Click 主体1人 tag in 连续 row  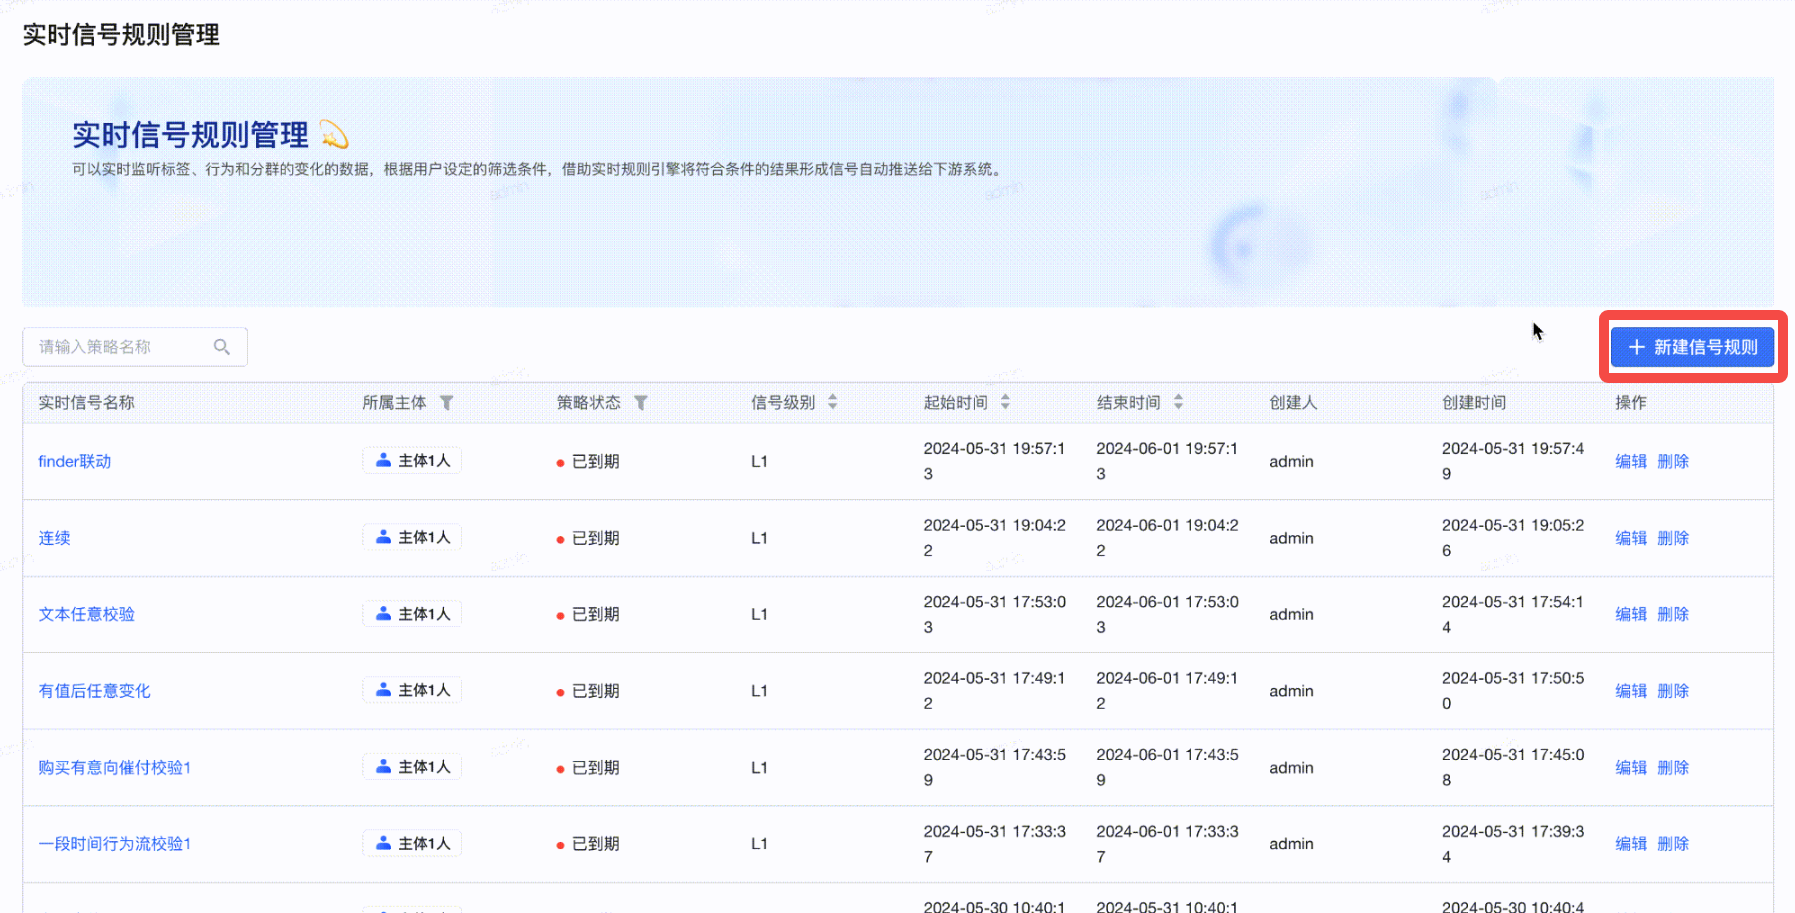[x=412, y=537]
